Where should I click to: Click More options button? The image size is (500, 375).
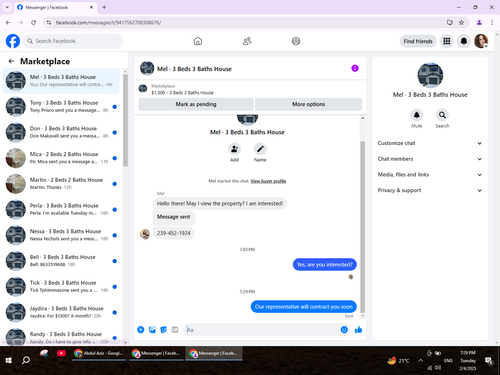tap(308, 104)
